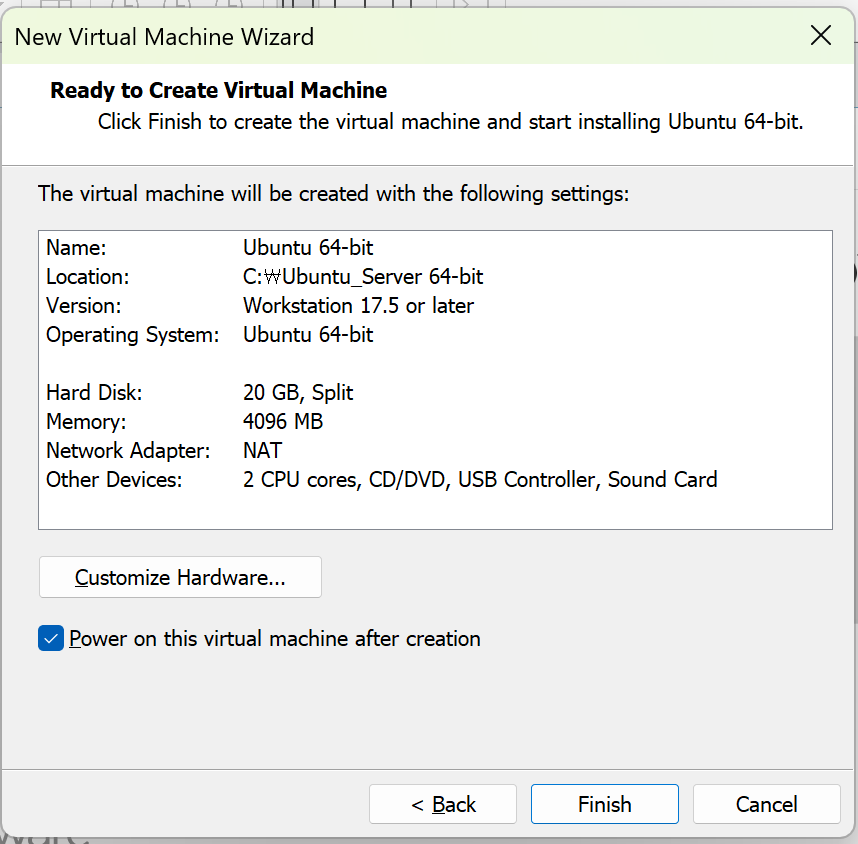Screen dimensions: 858x844
Task: Select the Name value 'Ubuntu 64-bit'
Action: click(308, 247)
